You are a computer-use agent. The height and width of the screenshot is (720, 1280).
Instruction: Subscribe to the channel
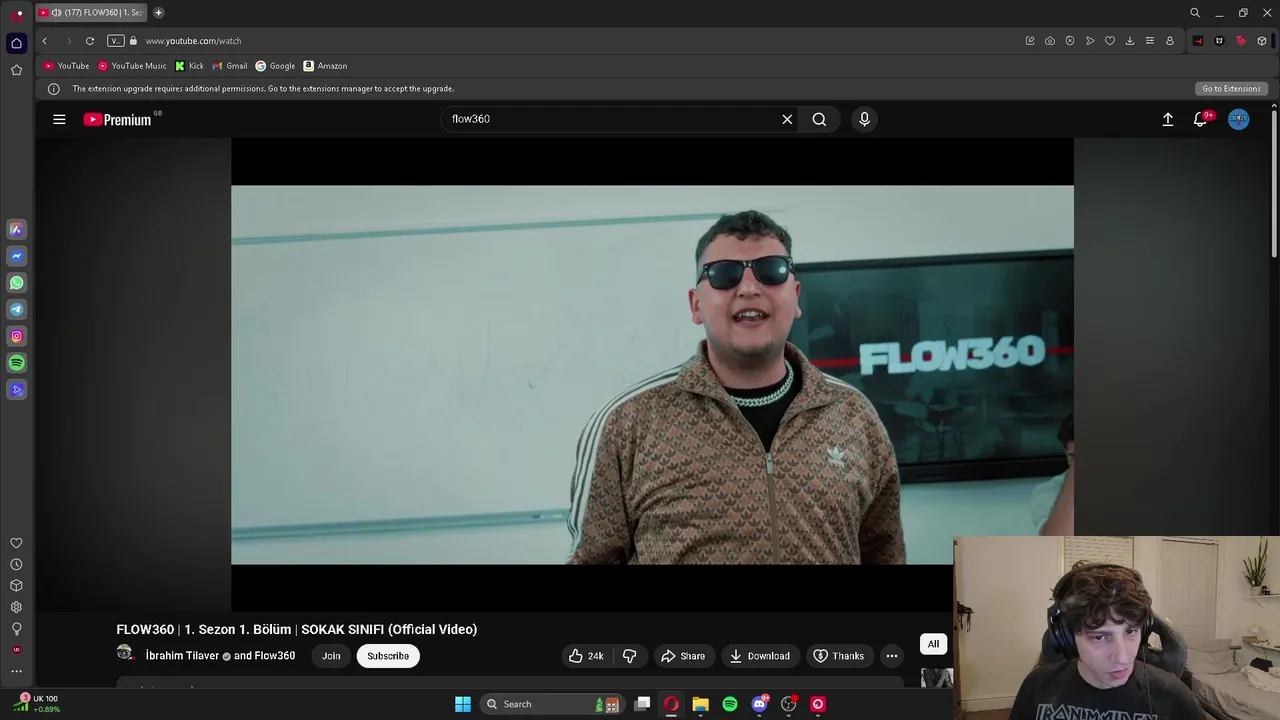click(388, 656)
